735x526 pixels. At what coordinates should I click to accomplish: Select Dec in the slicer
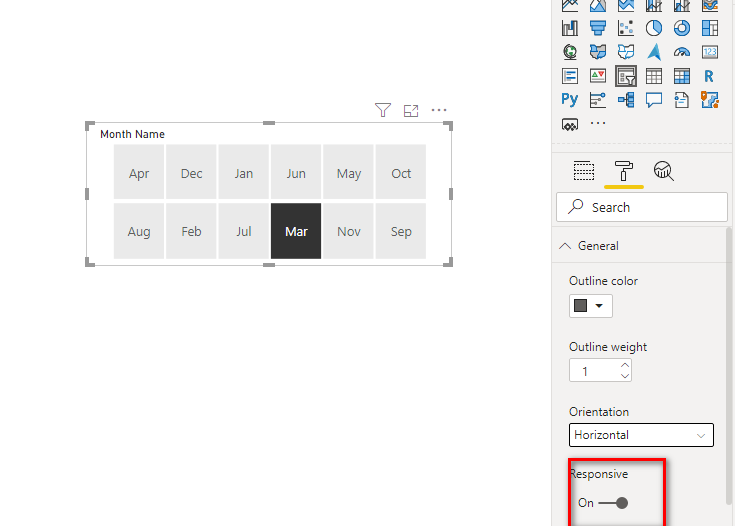191,173
